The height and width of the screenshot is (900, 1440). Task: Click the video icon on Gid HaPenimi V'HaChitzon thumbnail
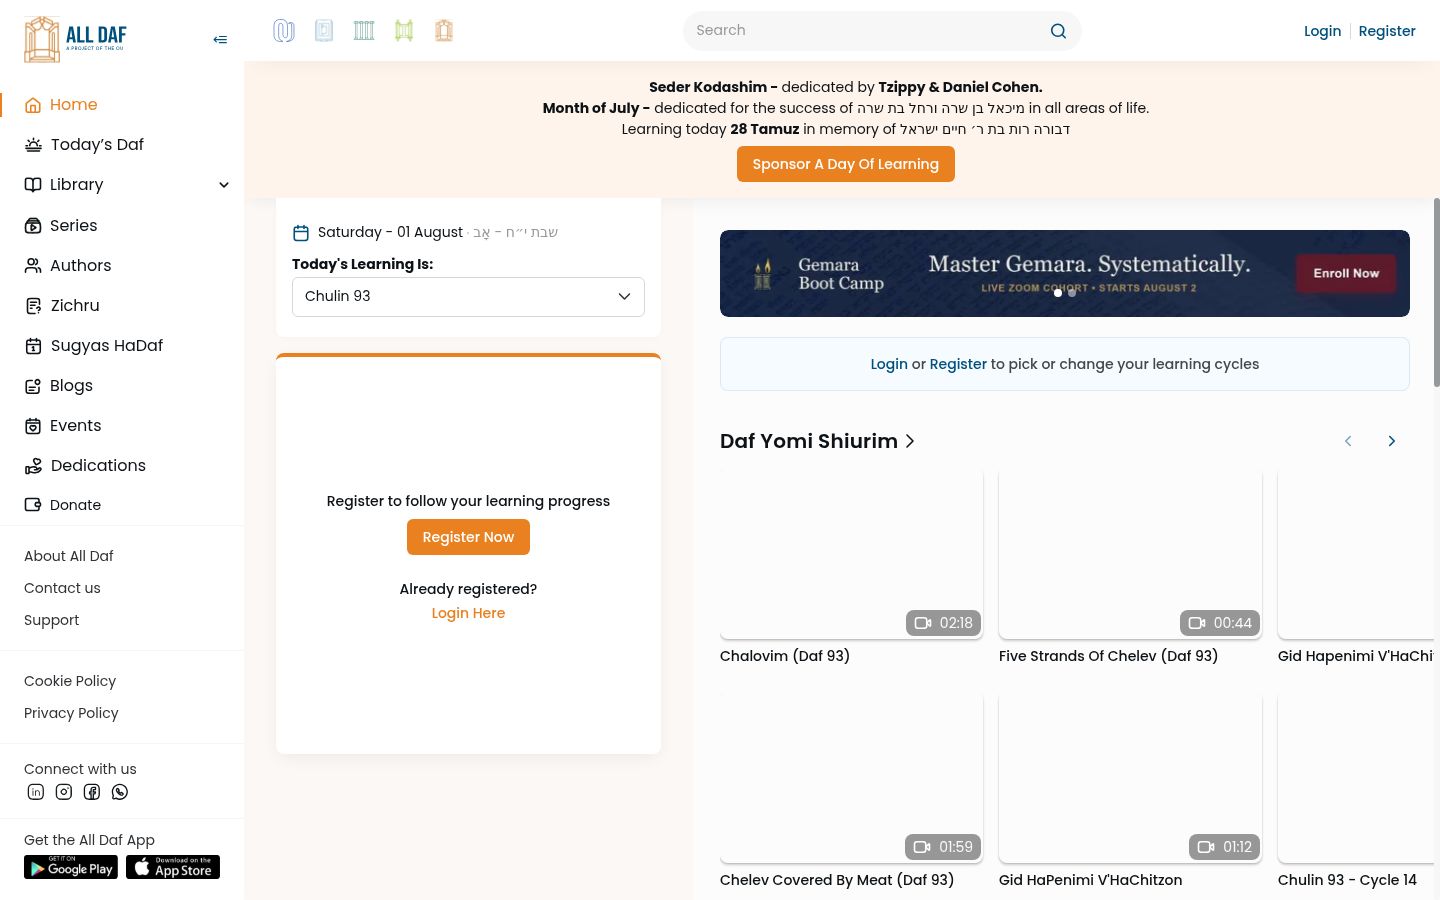pos(1206,847)
